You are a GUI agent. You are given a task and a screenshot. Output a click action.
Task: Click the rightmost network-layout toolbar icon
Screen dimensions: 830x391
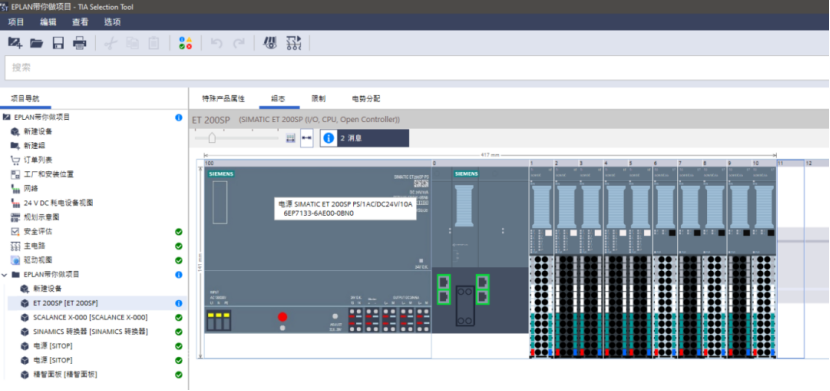point(294,43)
